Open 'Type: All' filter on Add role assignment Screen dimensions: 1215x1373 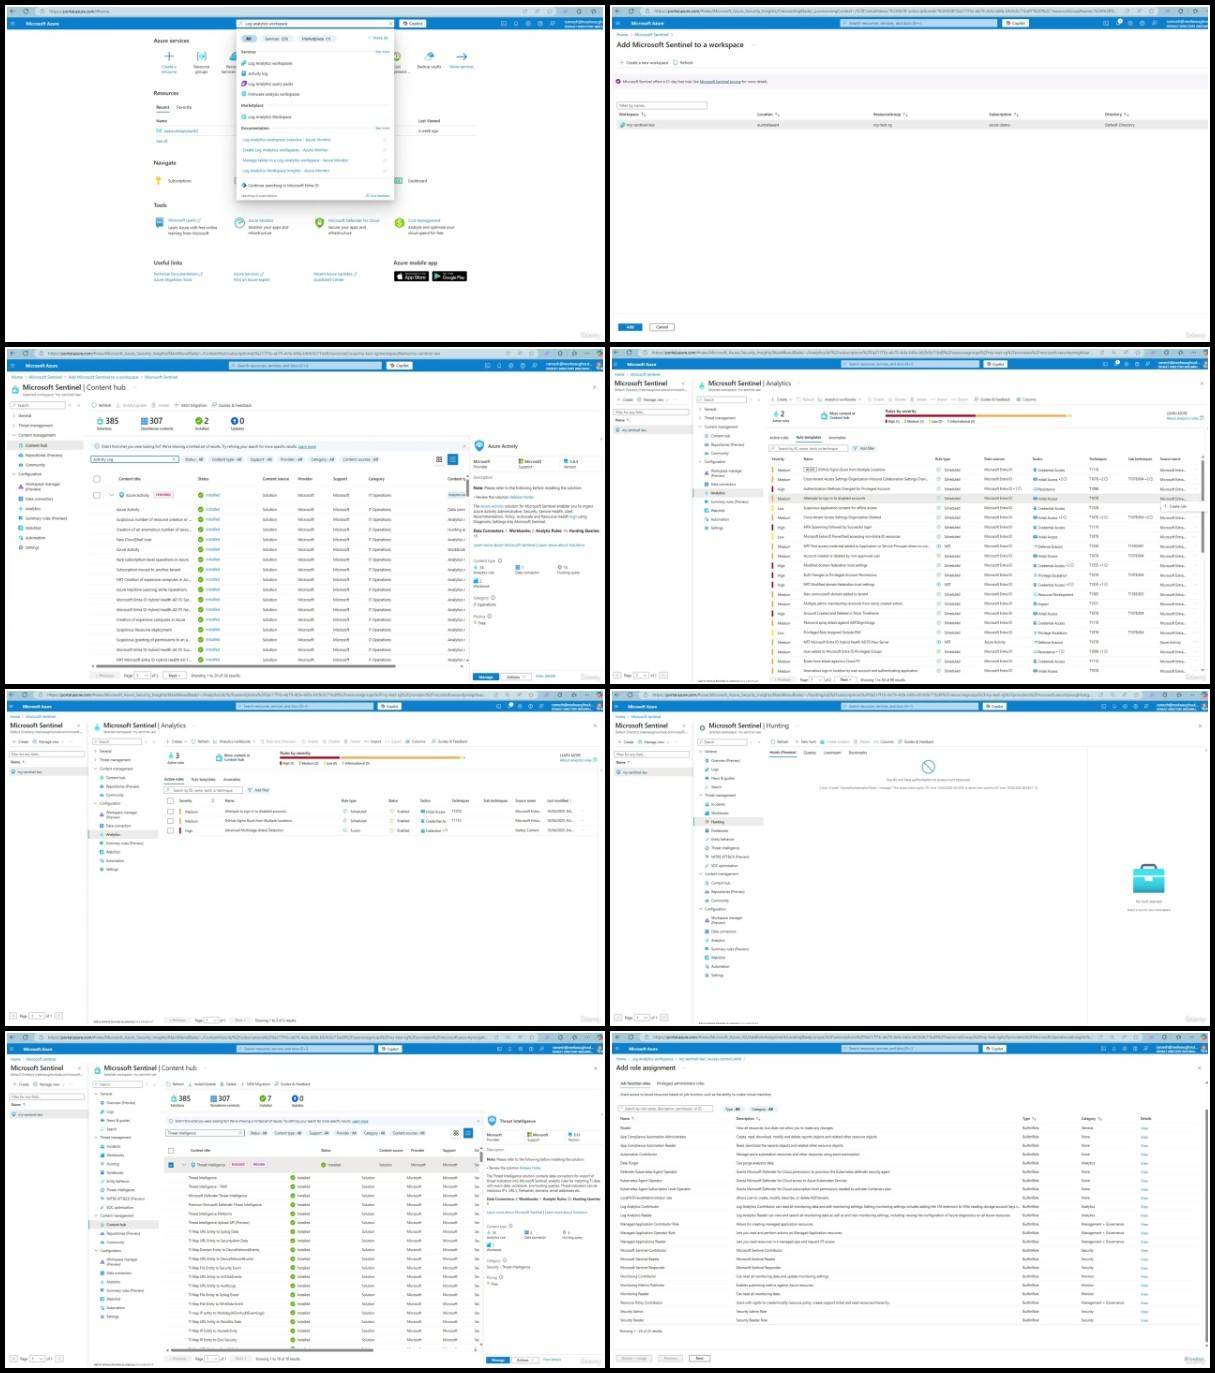coord(732,1108)
